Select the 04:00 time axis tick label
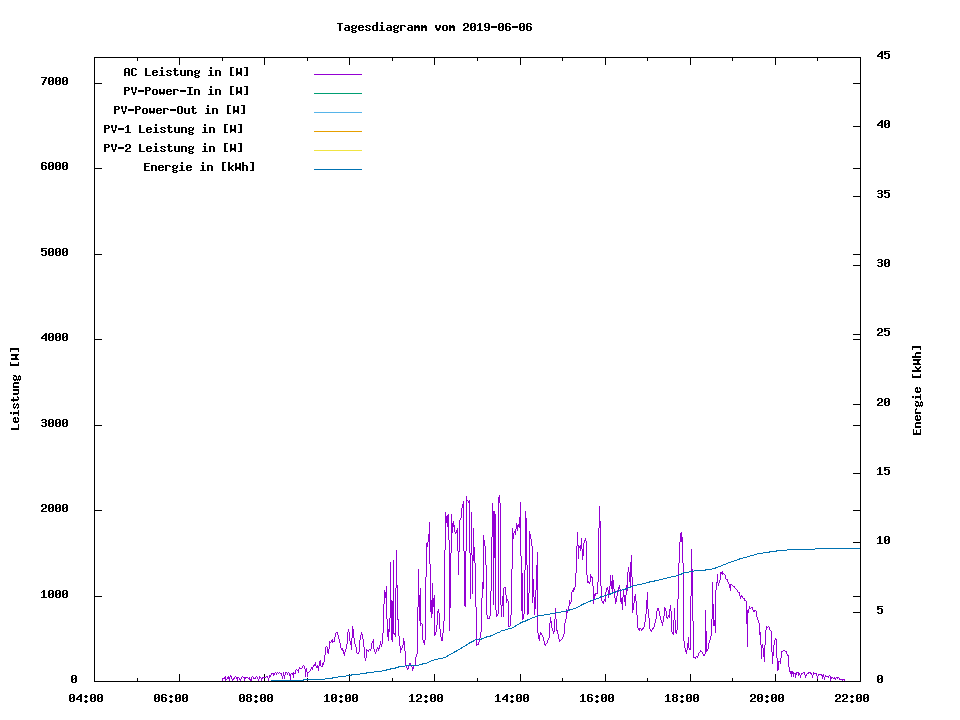This screenshot has height=720, width=960. [x=86, y=698]
